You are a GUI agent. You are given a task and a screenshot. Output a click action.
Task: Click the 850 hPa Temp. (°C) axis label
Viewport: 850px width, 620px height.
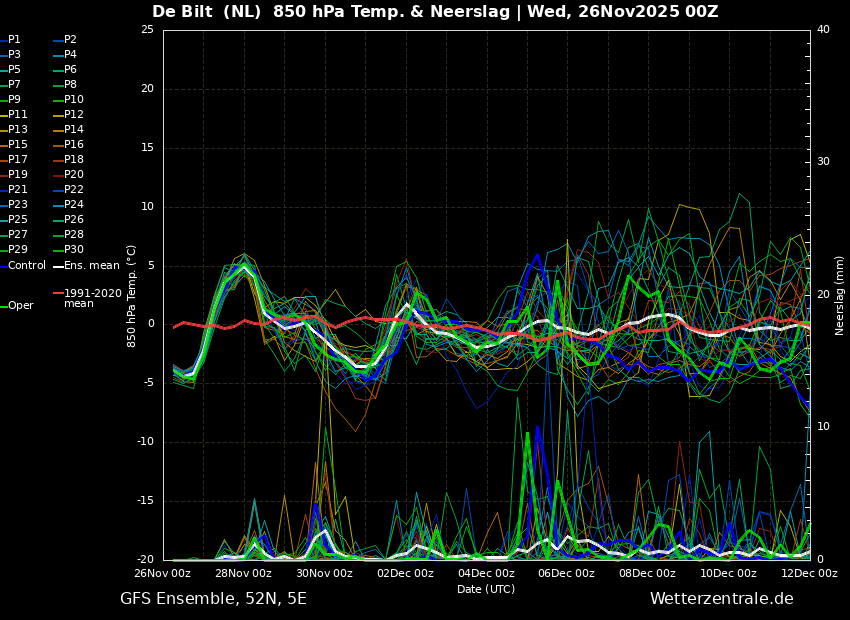(x=132, y=296)
